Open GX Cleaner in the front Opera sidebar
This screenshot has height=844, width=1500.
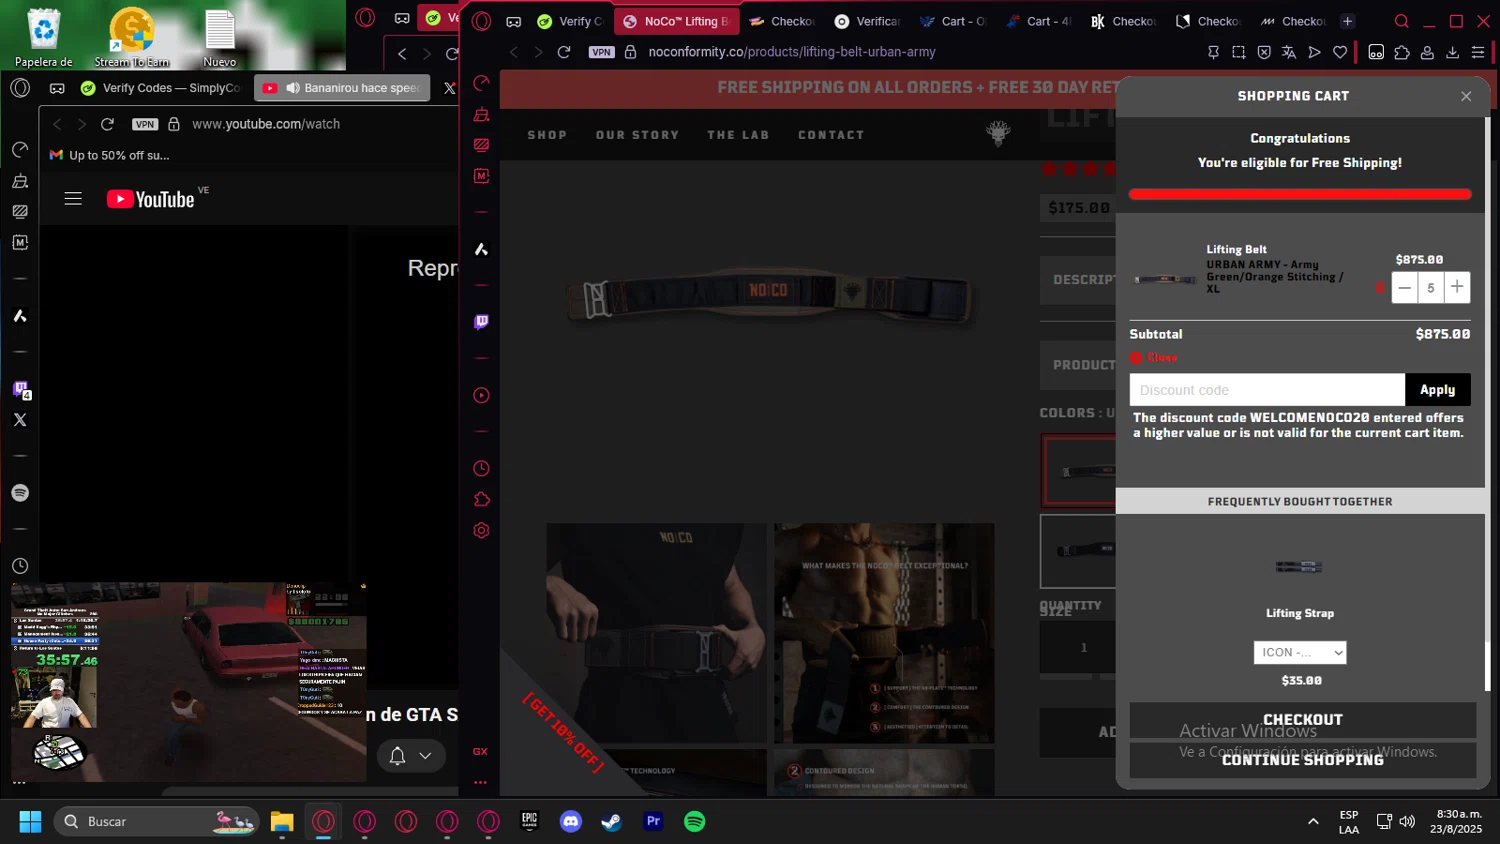481,114
